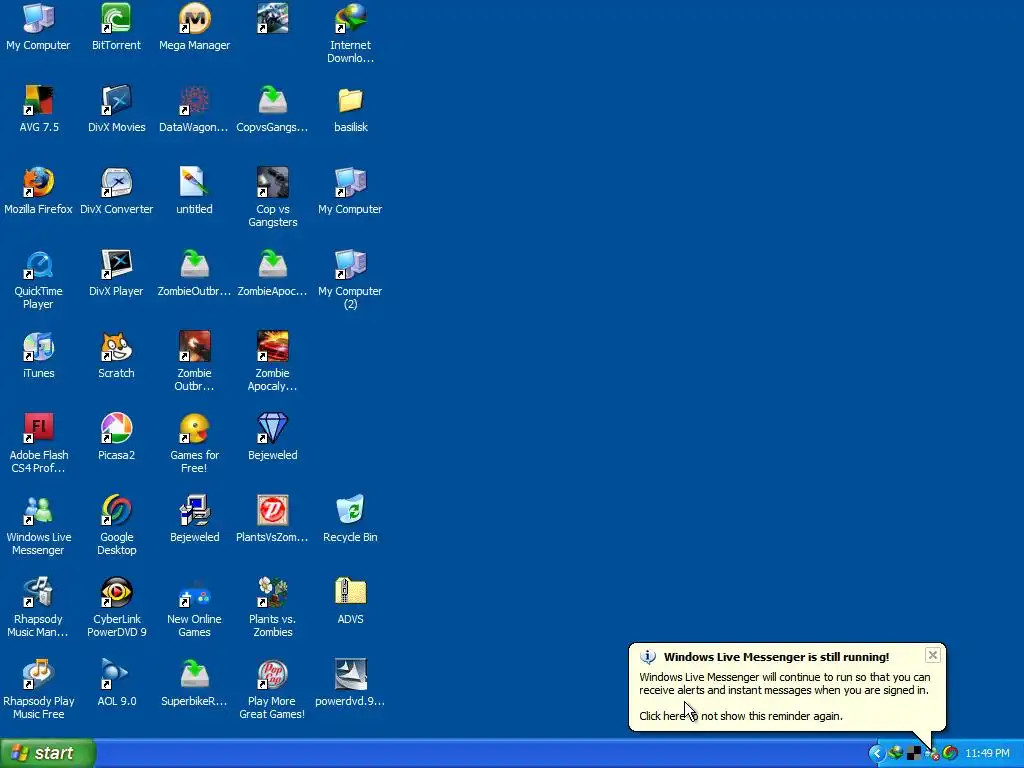1024x768 pixels.
Task: Click 'Click here to not show this reminder again'
Action: point(741,716)
